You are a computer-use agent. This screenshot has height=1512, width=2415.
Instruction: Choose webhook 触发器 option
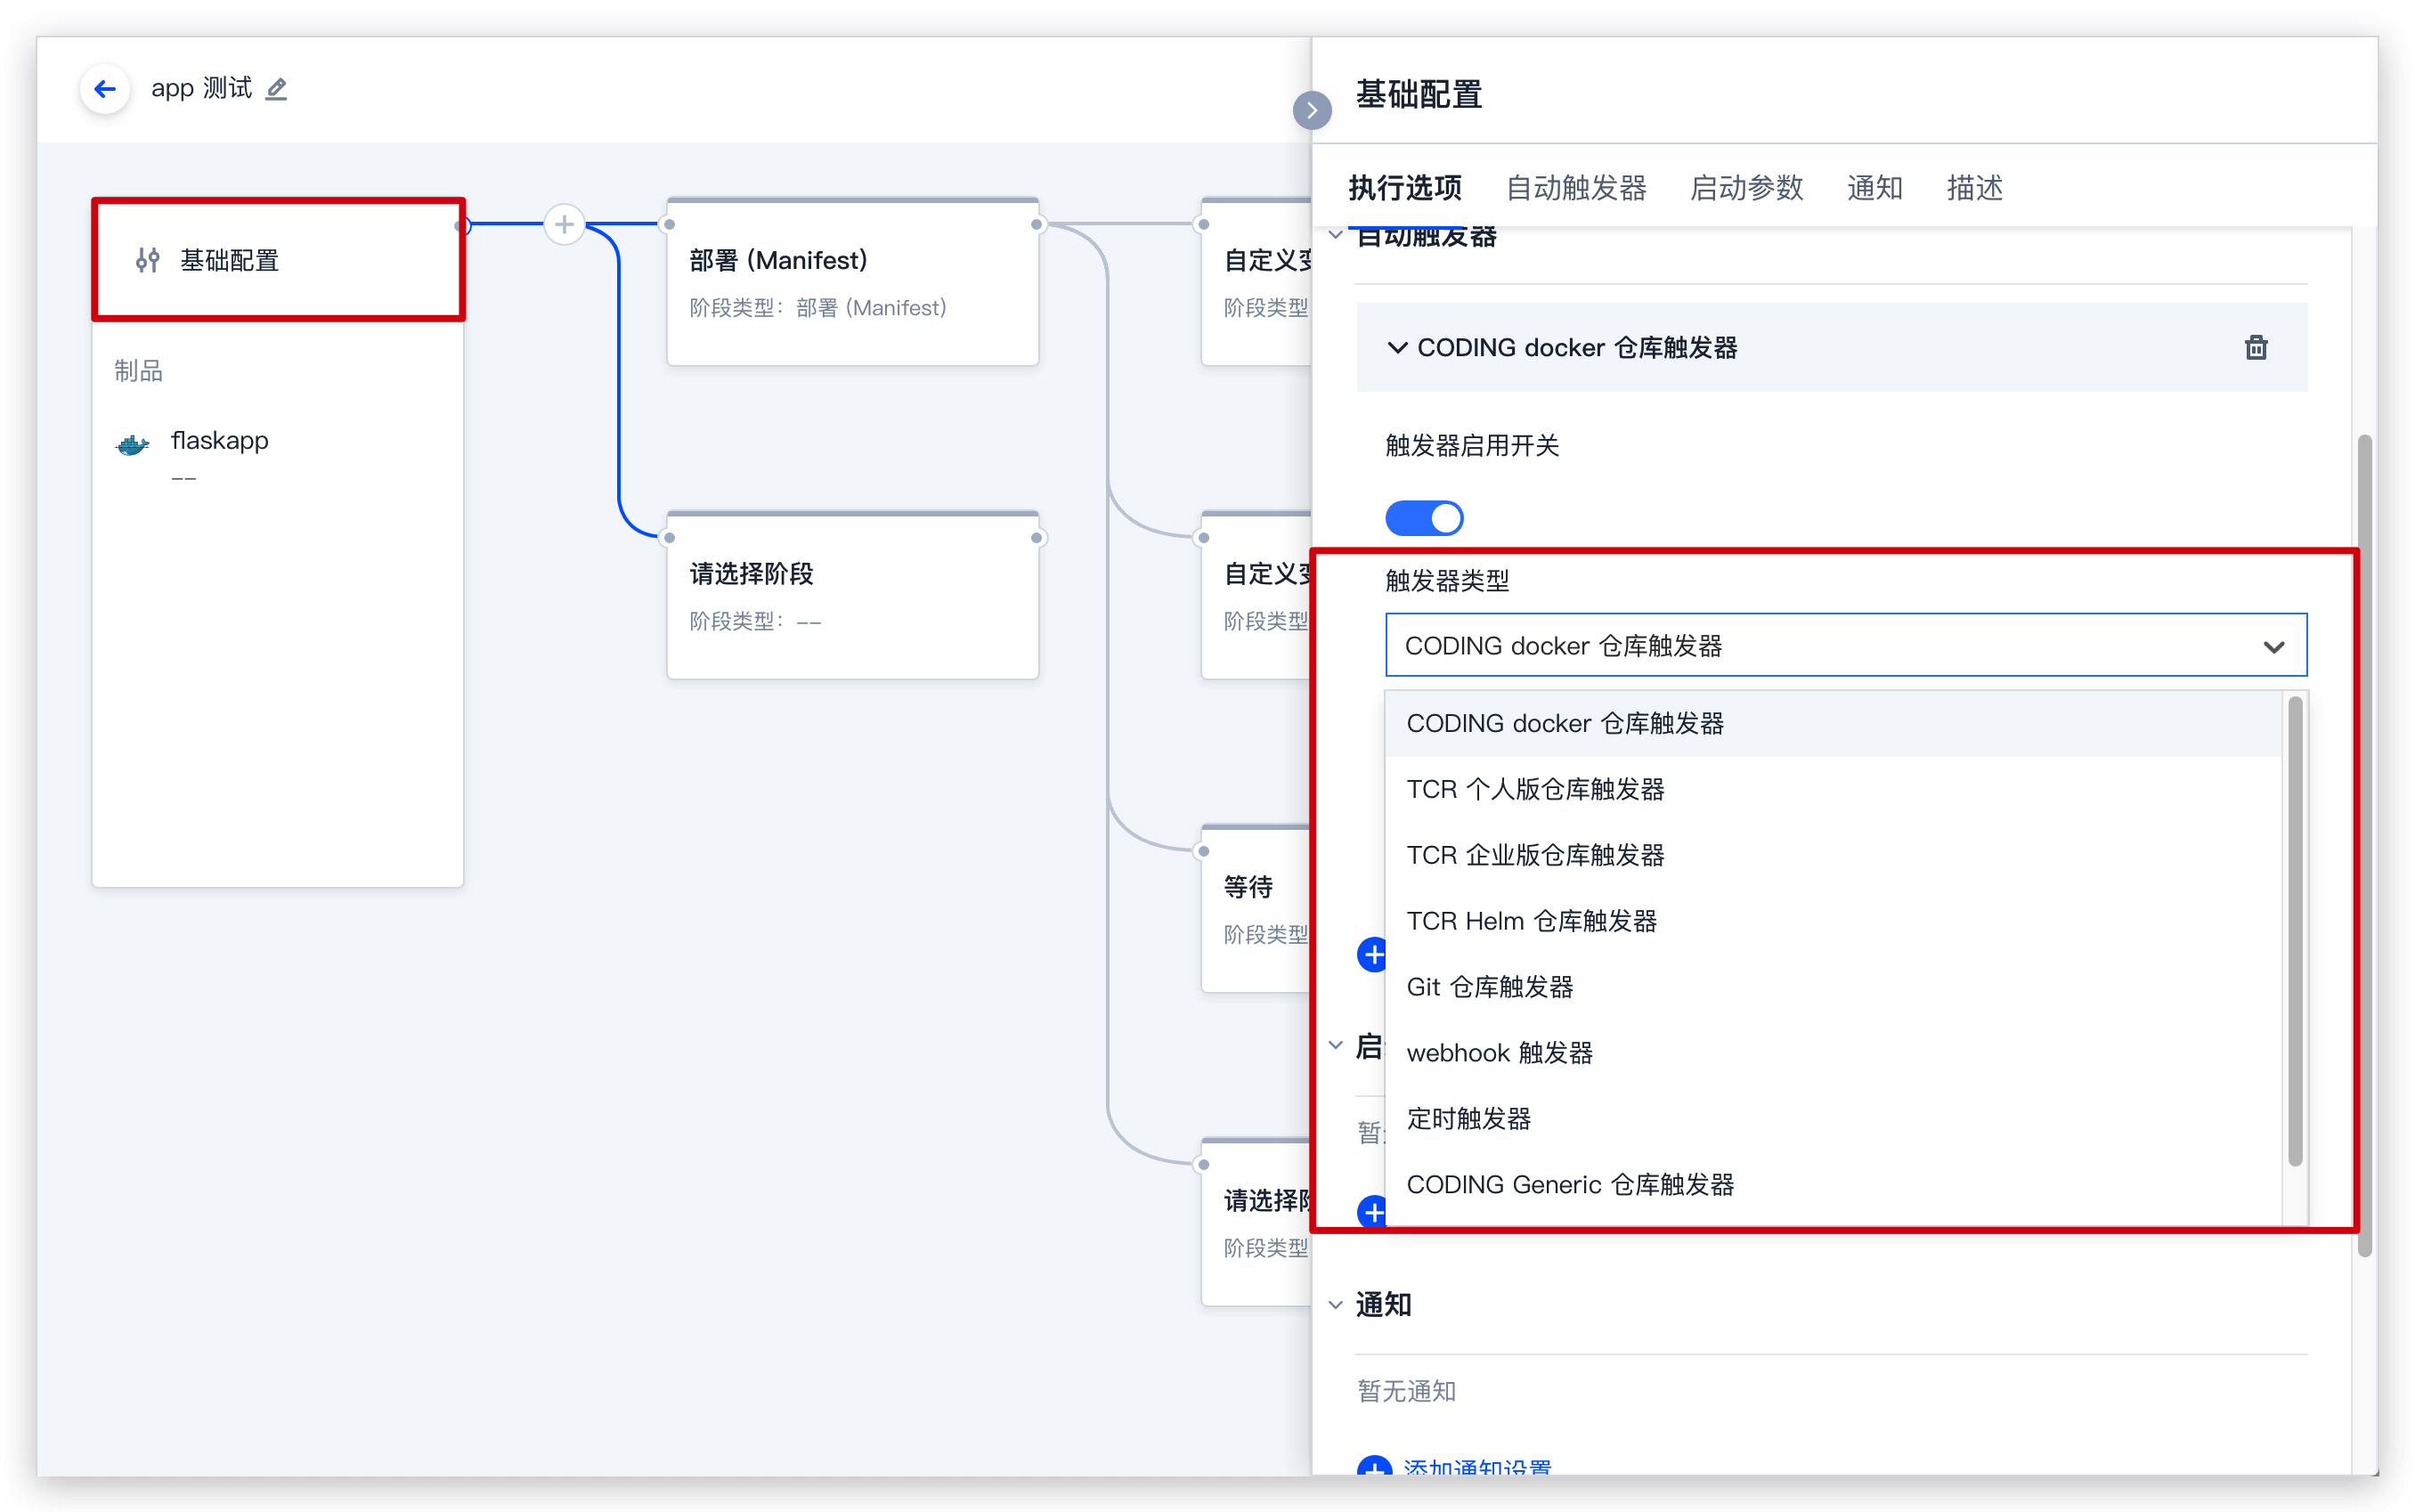pos(1834,1053)
